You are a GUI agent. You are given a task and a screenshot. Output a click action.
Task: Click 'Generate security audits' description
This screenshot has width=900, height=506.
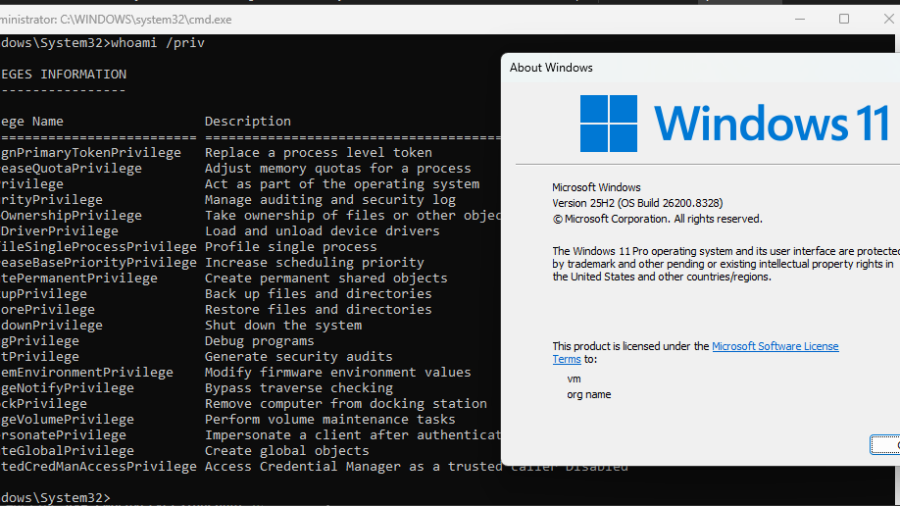coord(299,356)
